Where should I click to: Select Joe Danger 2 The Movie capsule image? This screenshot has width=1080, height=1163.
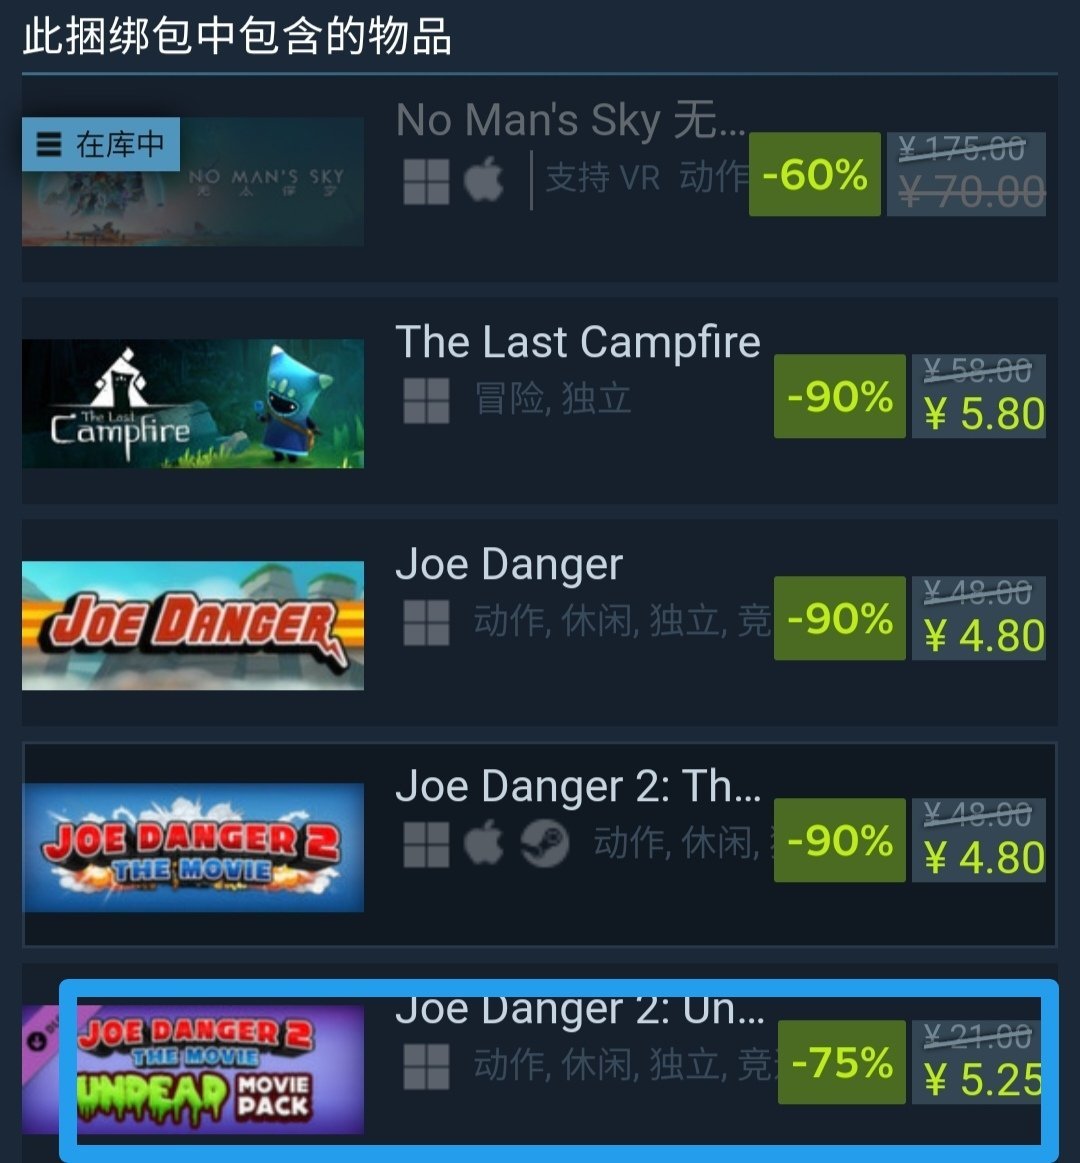pos(193,847)
